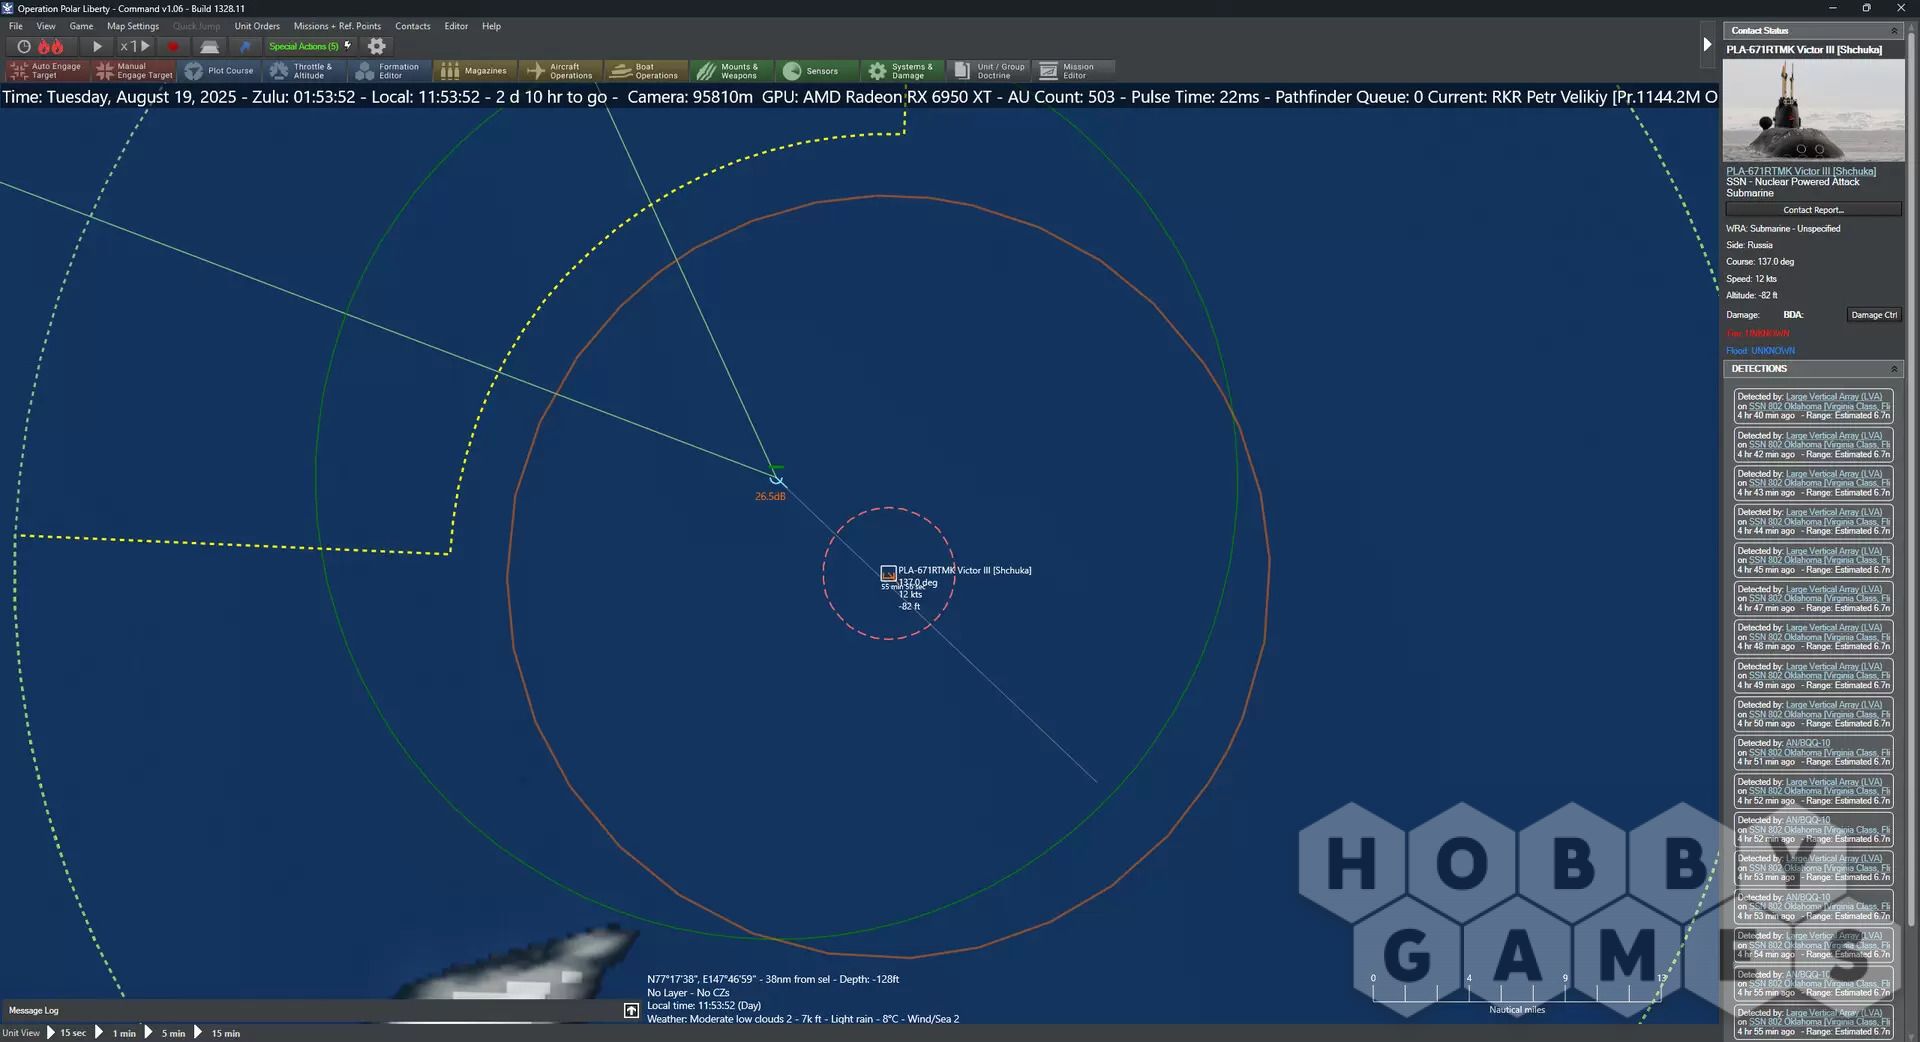
Task: Click Manual Engage Target
Action: [134, 71]
